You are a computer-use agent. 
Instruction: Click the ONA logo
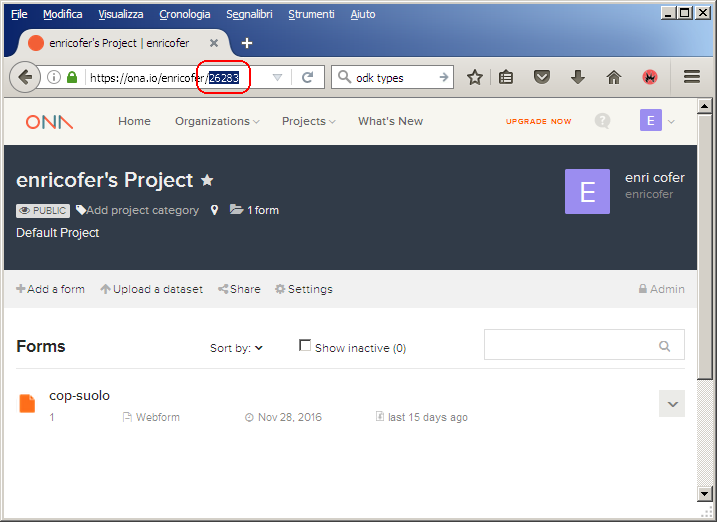click(49, 122)
